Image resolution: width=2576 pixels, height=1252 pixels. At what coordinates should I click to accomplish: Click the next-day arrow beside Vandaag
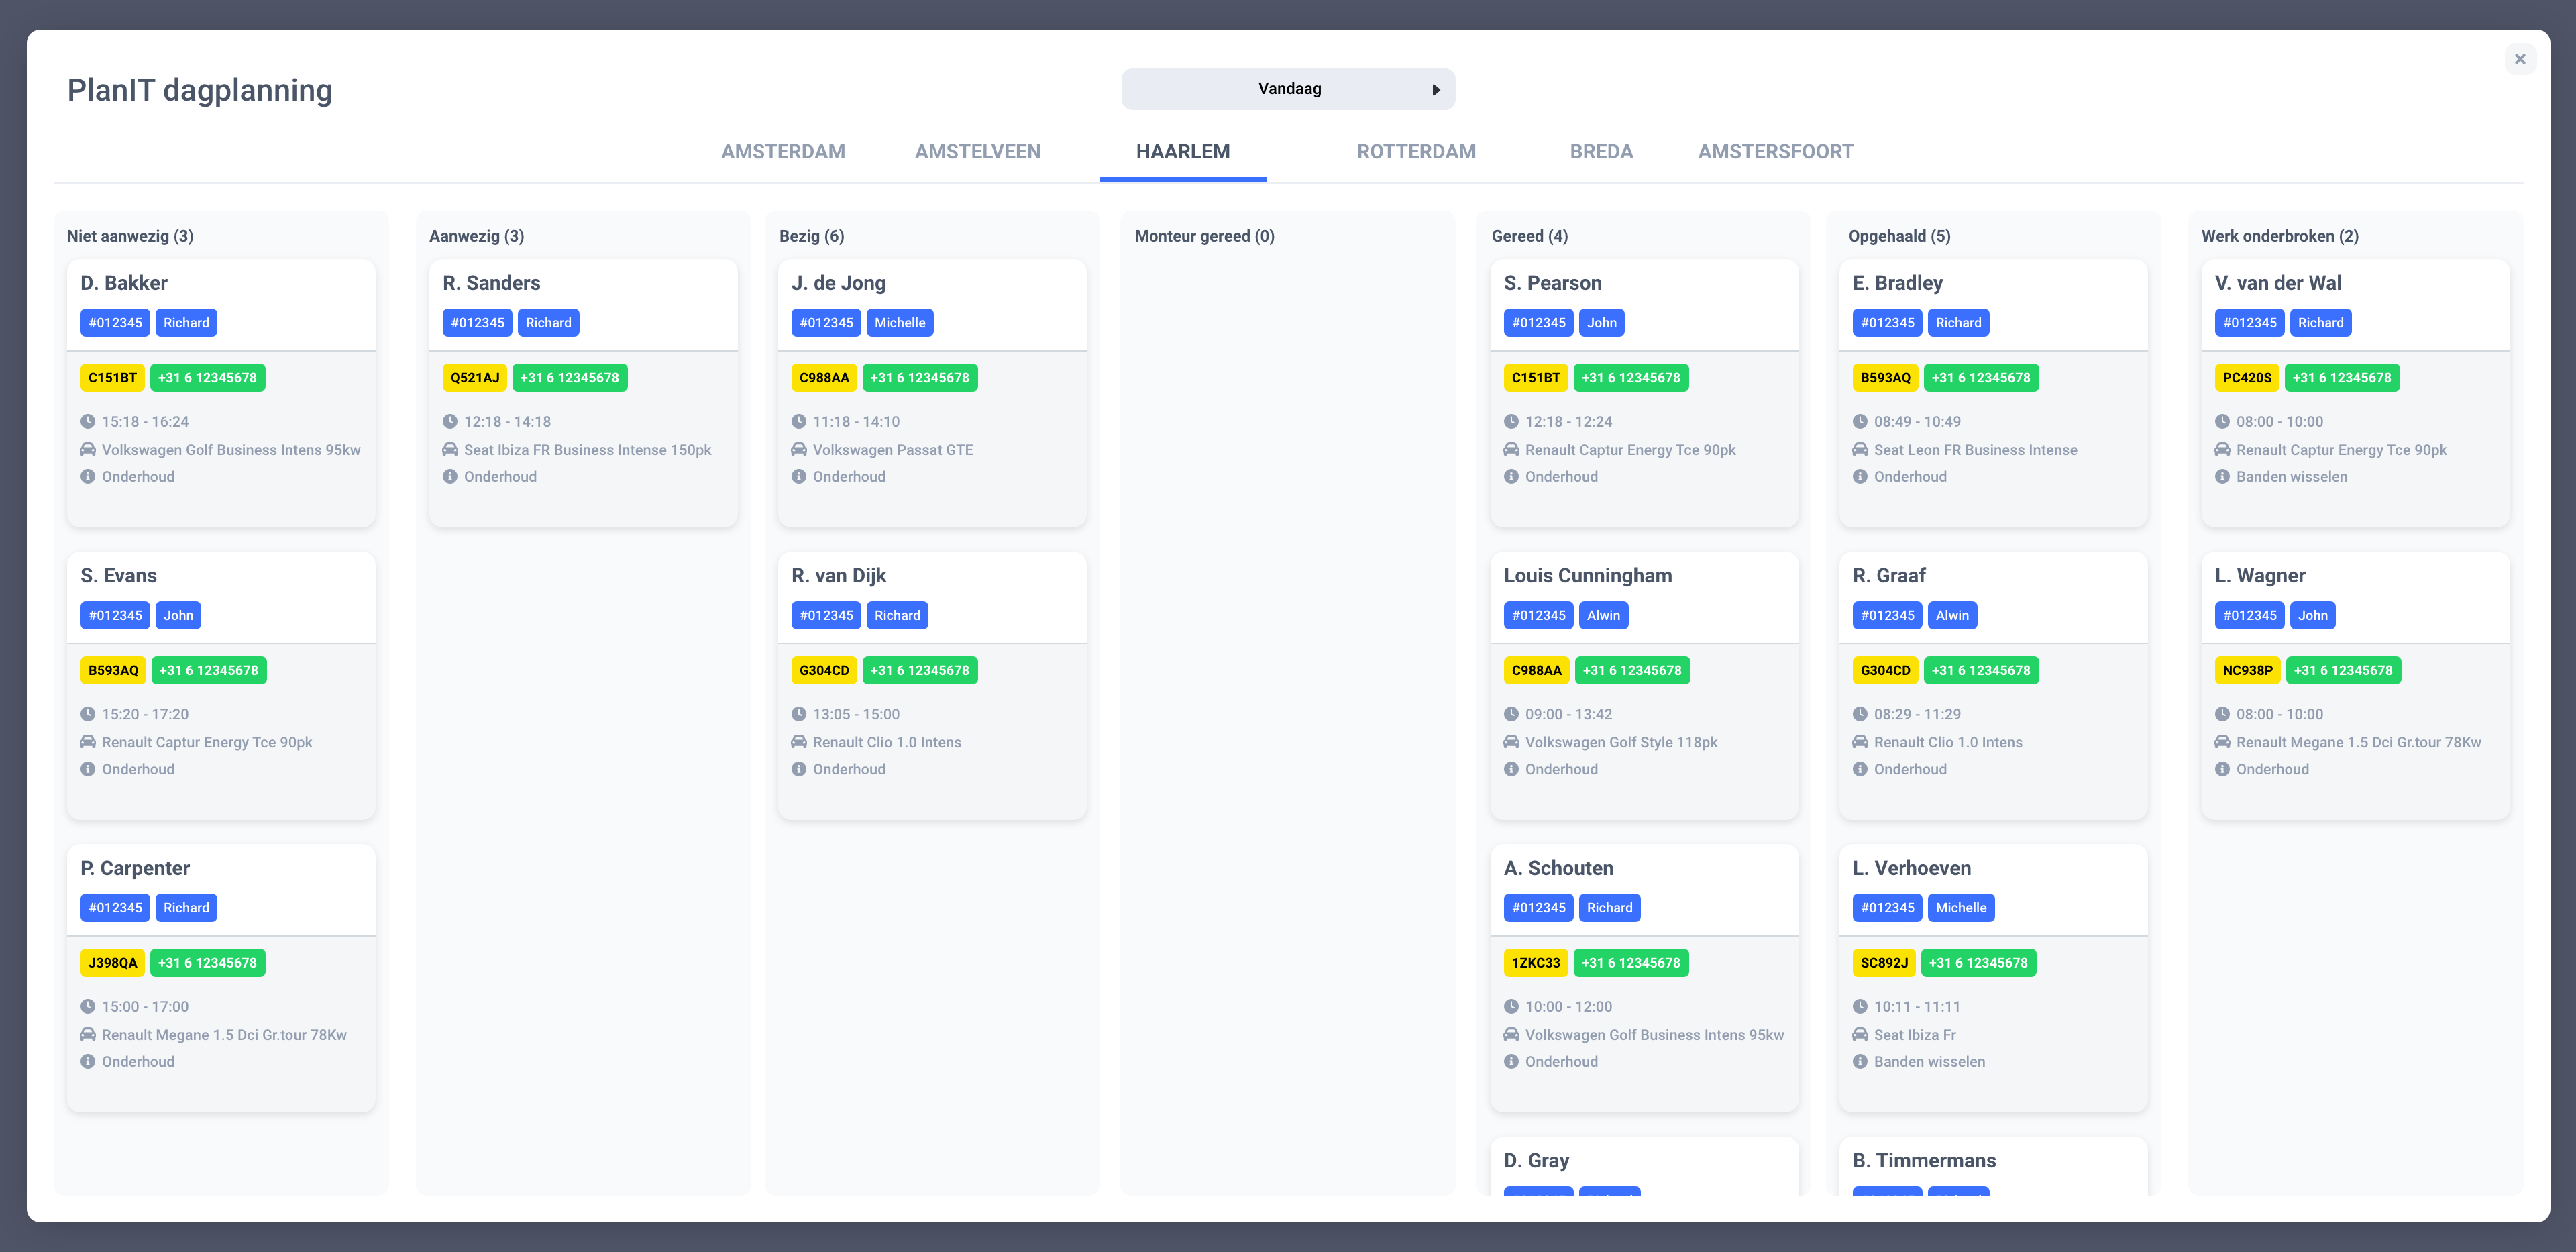[1436, 90]
